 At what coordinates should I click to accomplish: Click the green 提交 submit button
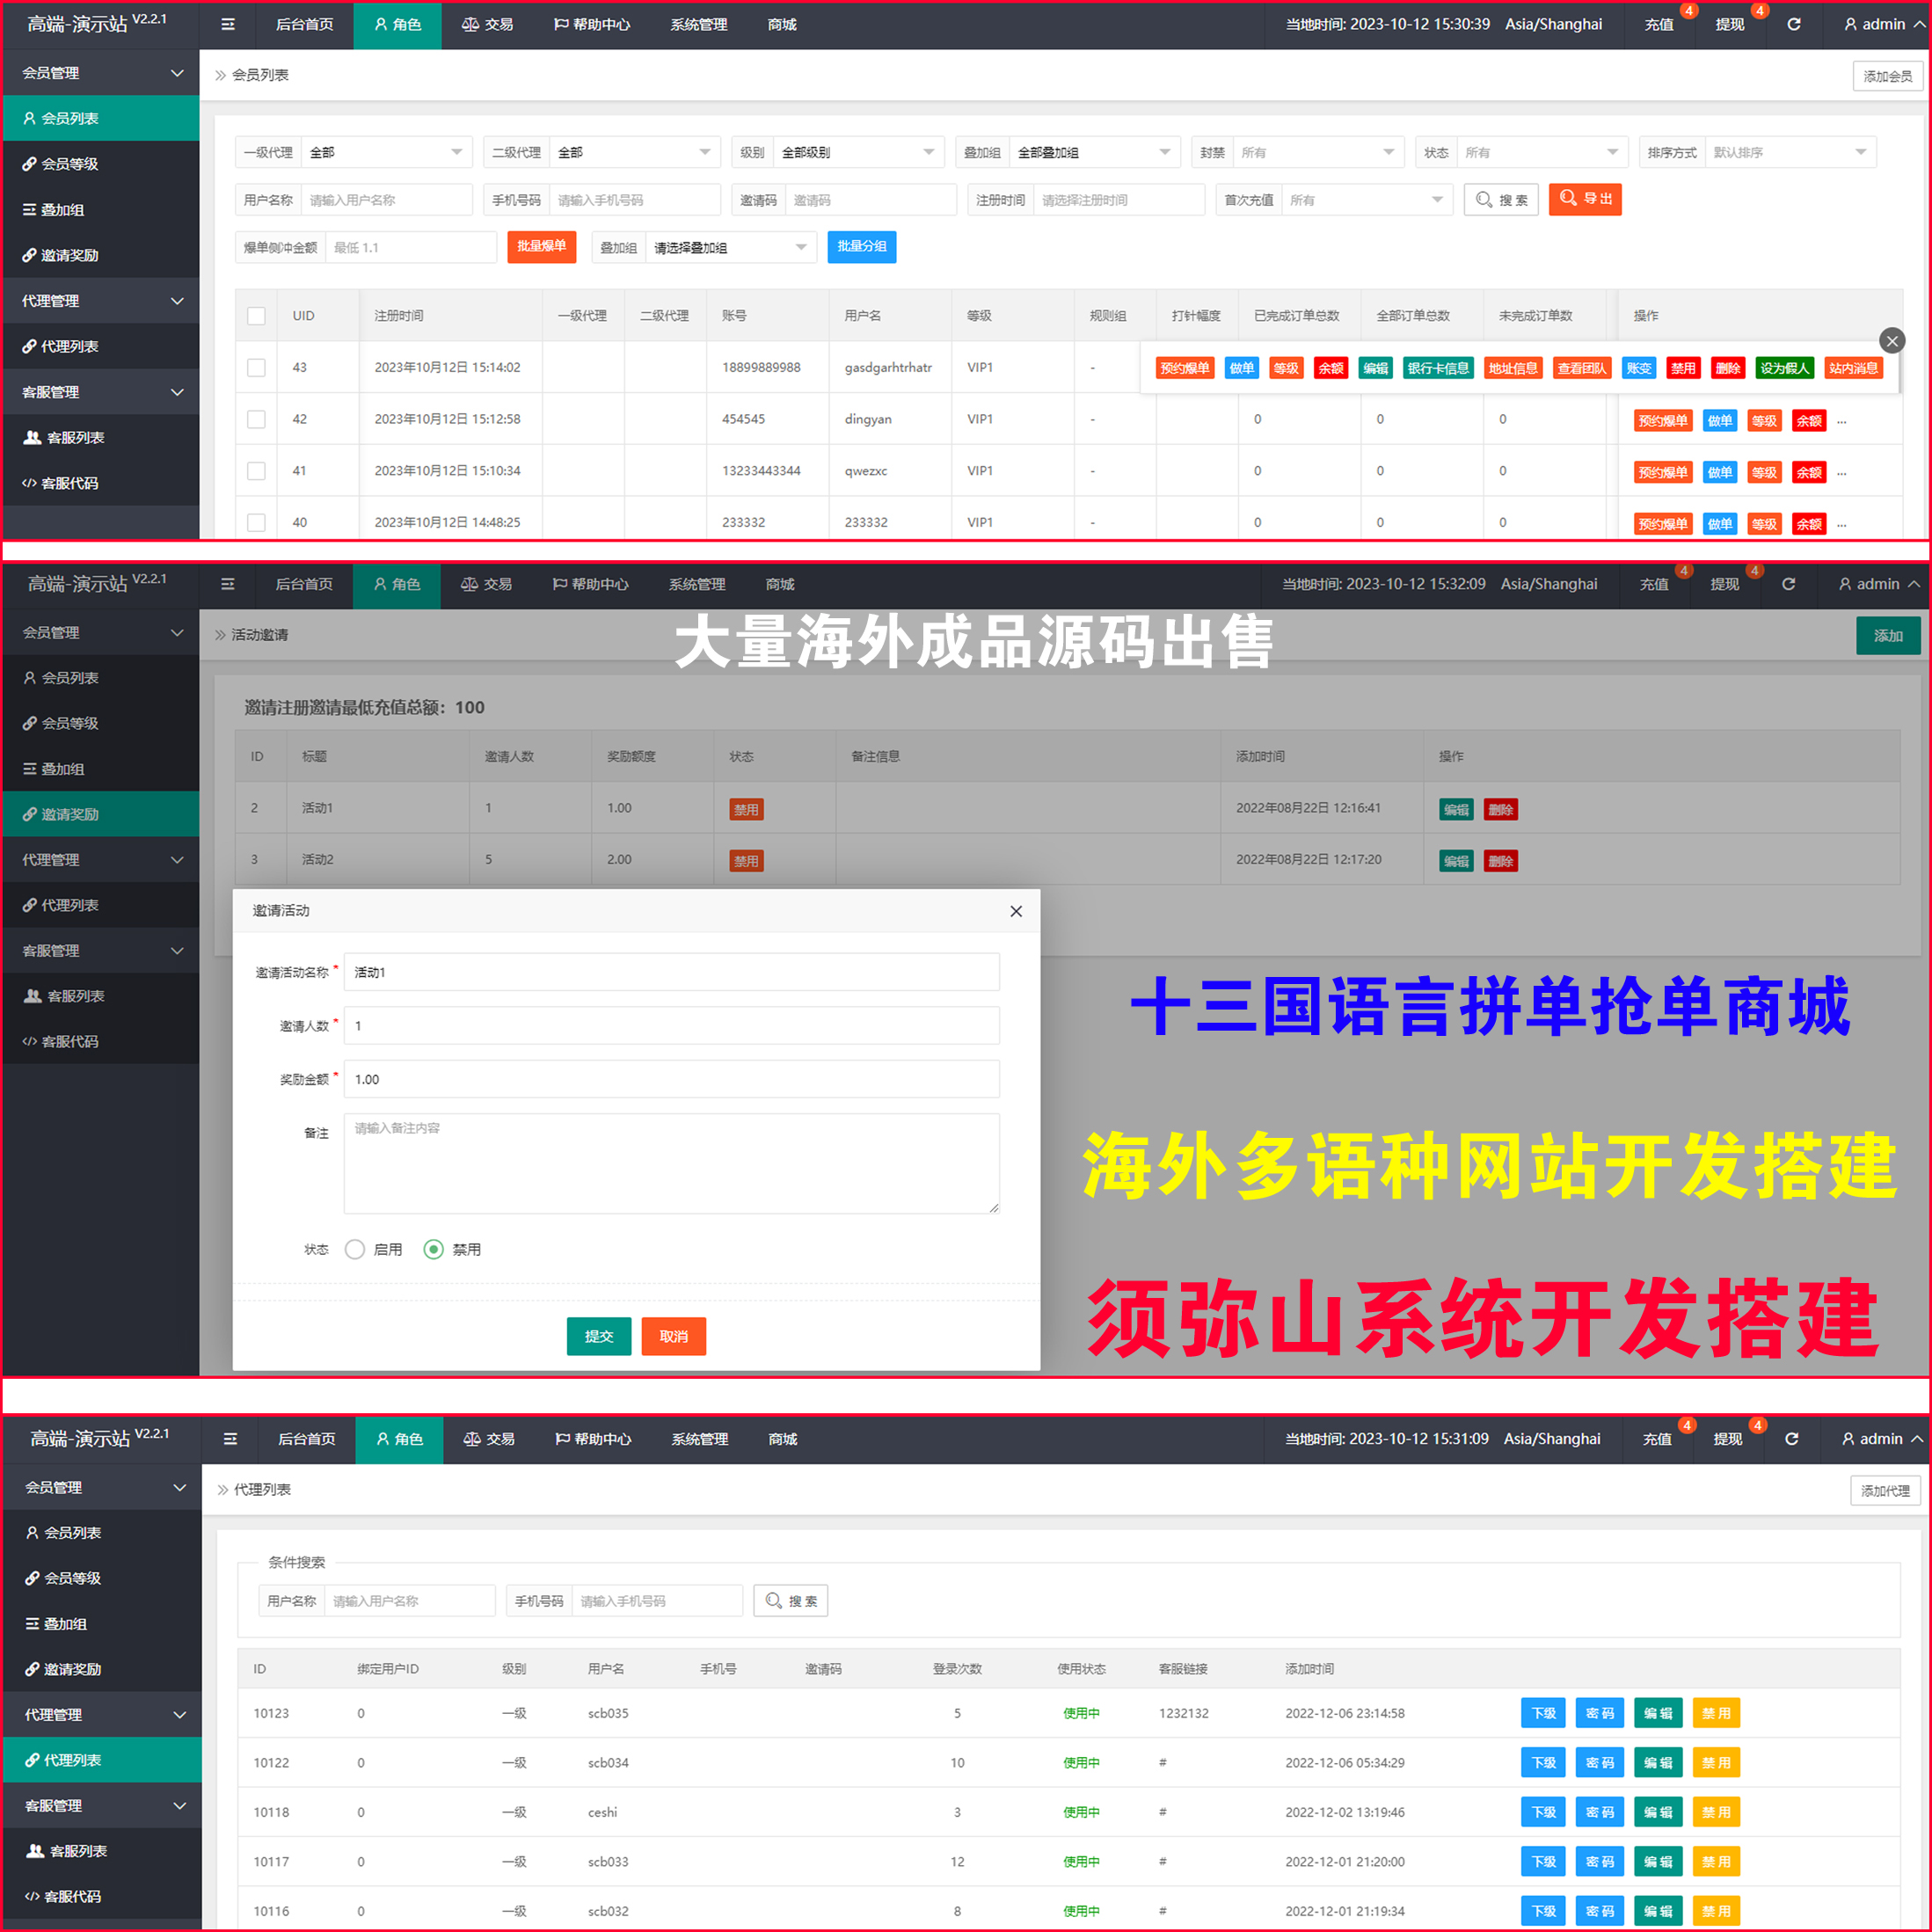click(598, 1336)
